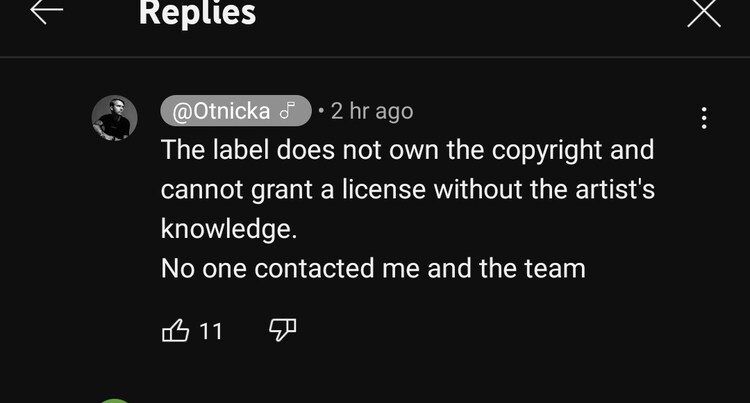Click the "2 hr ago" timestamp
Screen dimensions: 750x403
tap(371, 111)
